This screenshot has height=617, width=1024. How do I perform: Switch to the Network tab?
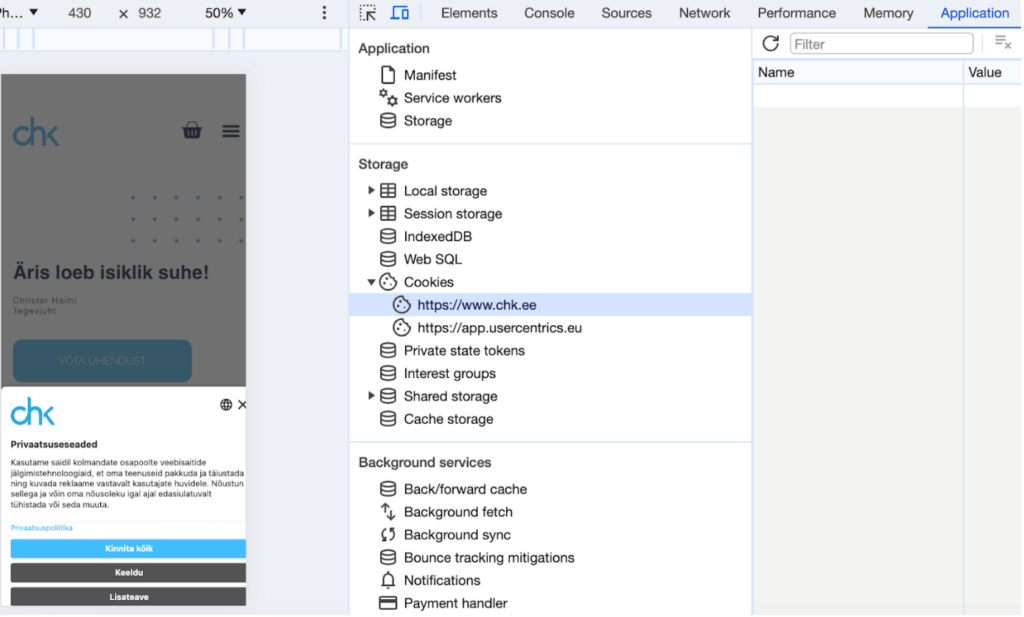pos(704,13)
